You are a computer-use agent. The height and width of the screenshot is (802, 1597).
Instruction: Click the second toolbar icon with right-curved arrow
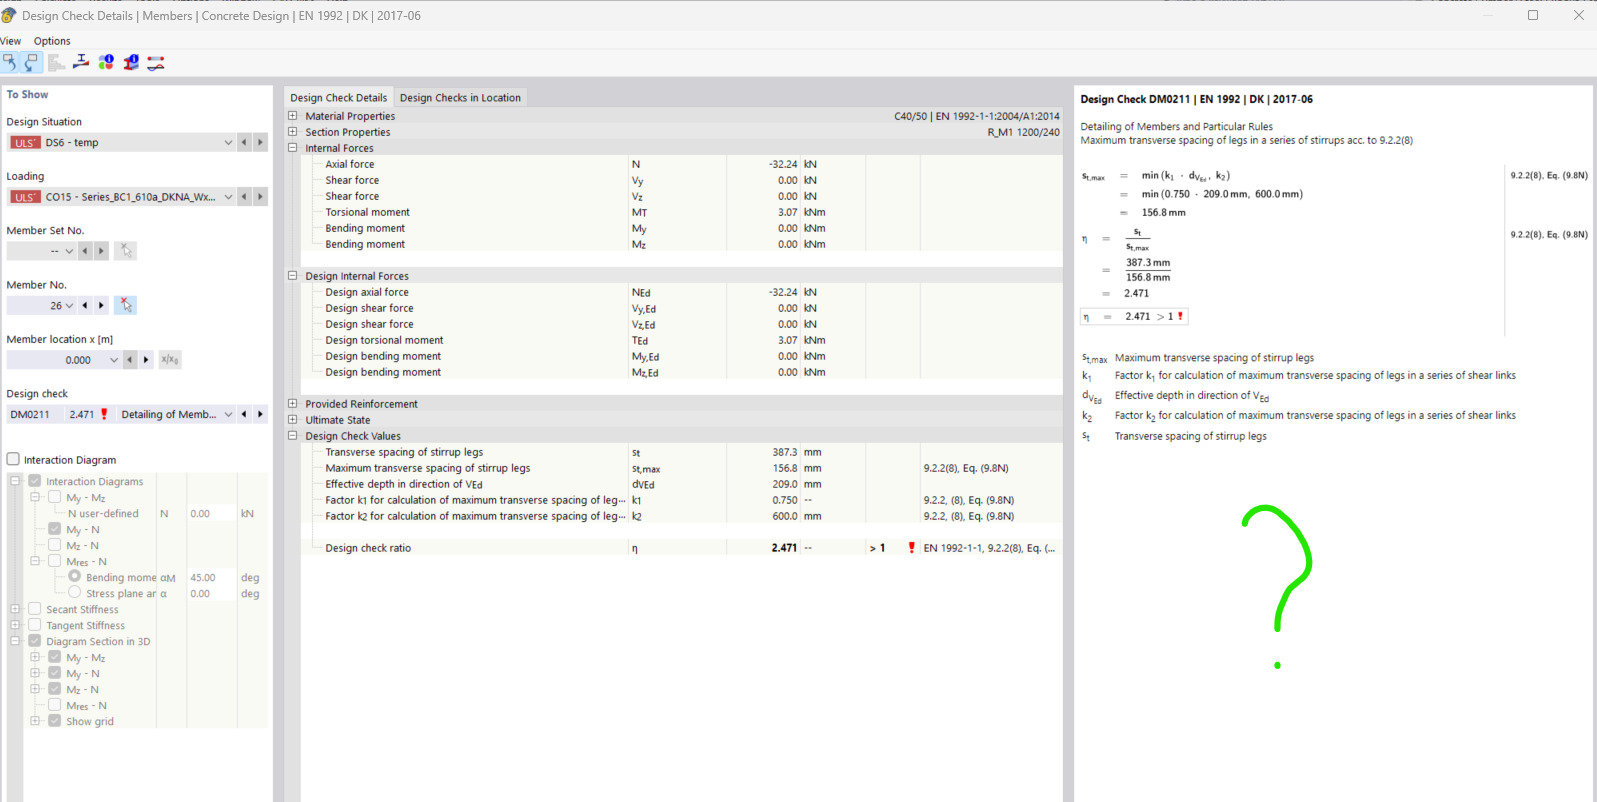[x=32, y=62]
